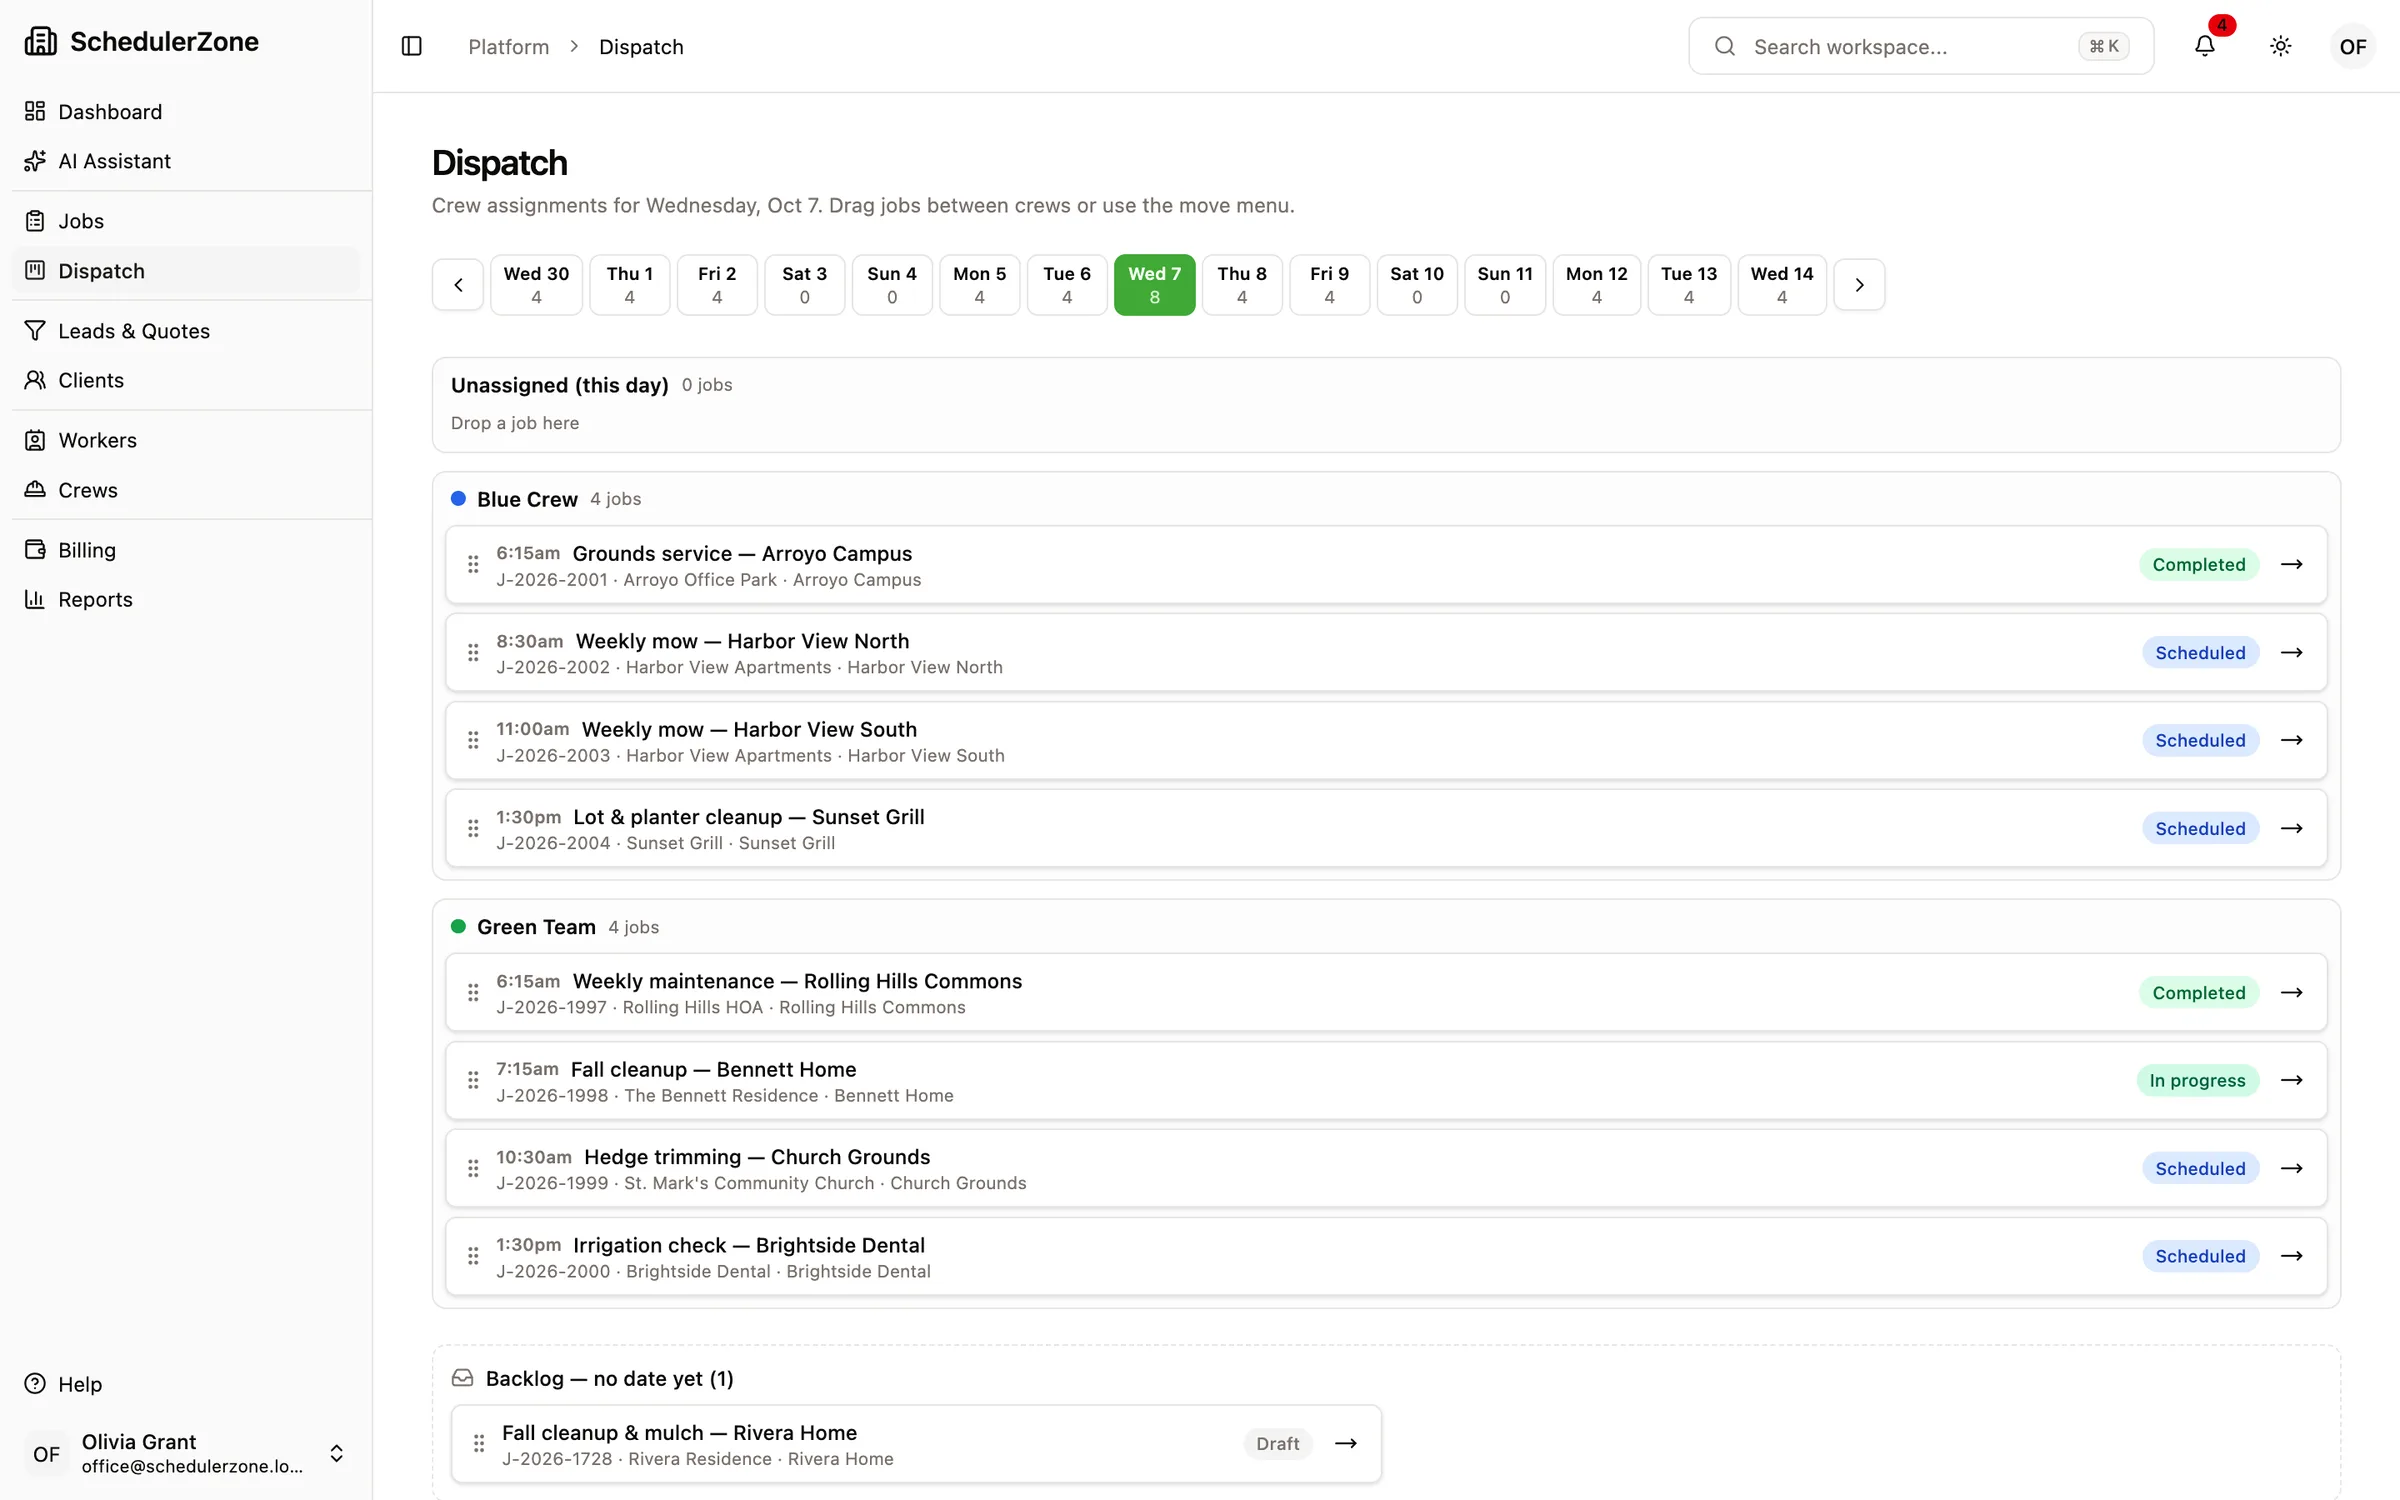Open Leads & Quotes in the sidebar

tap(186, 331)
